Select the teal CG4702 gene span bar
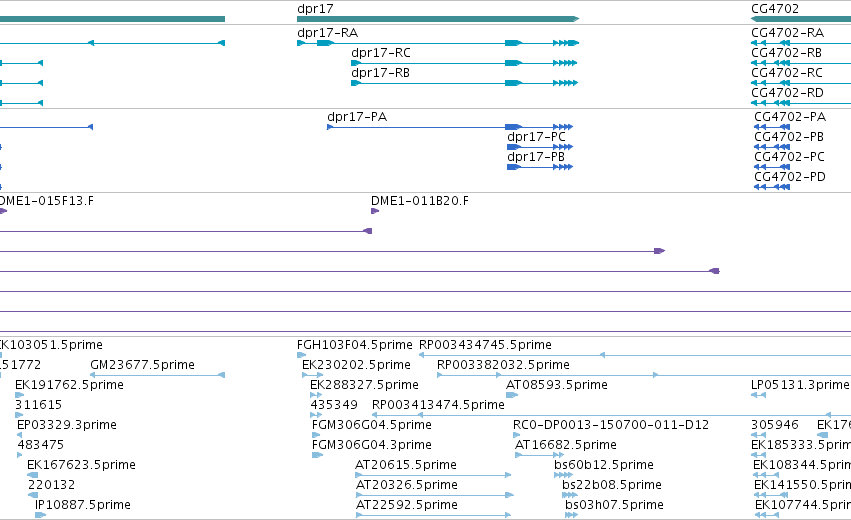The height and width of the screenshot is (520, 851). click(x=801, y=19)
